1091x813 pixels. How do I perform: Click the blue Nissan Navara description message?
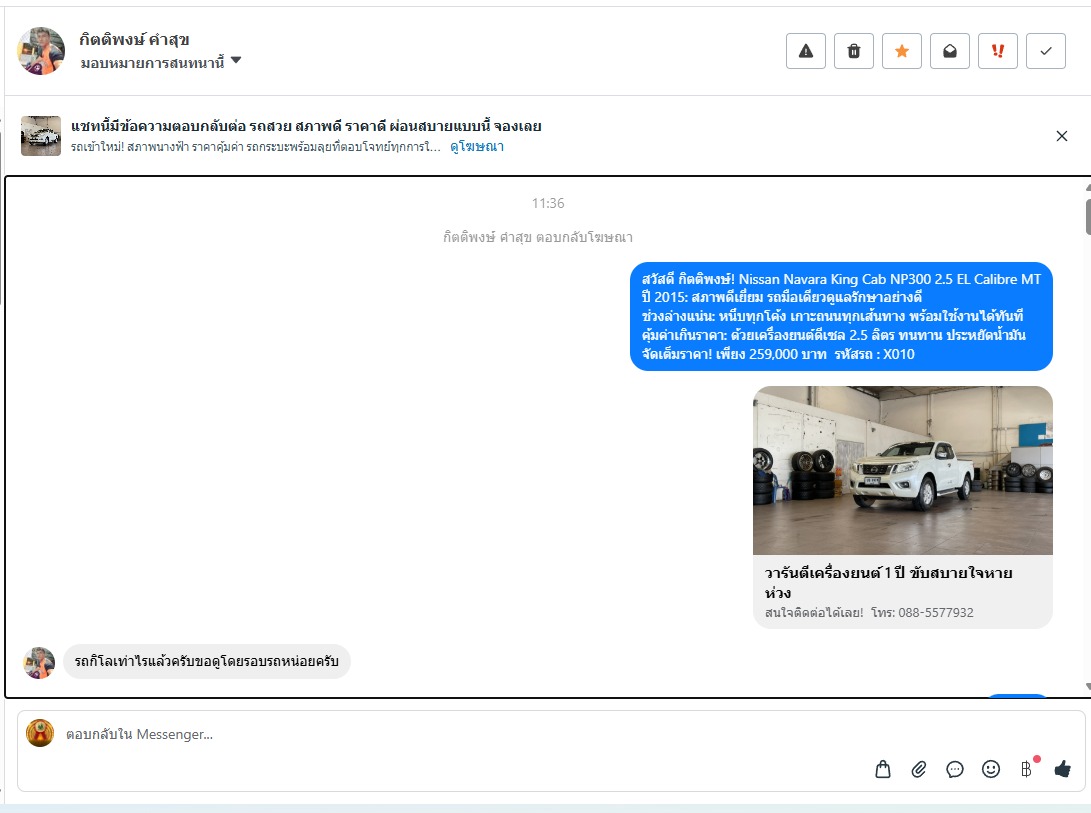(841, 317)
